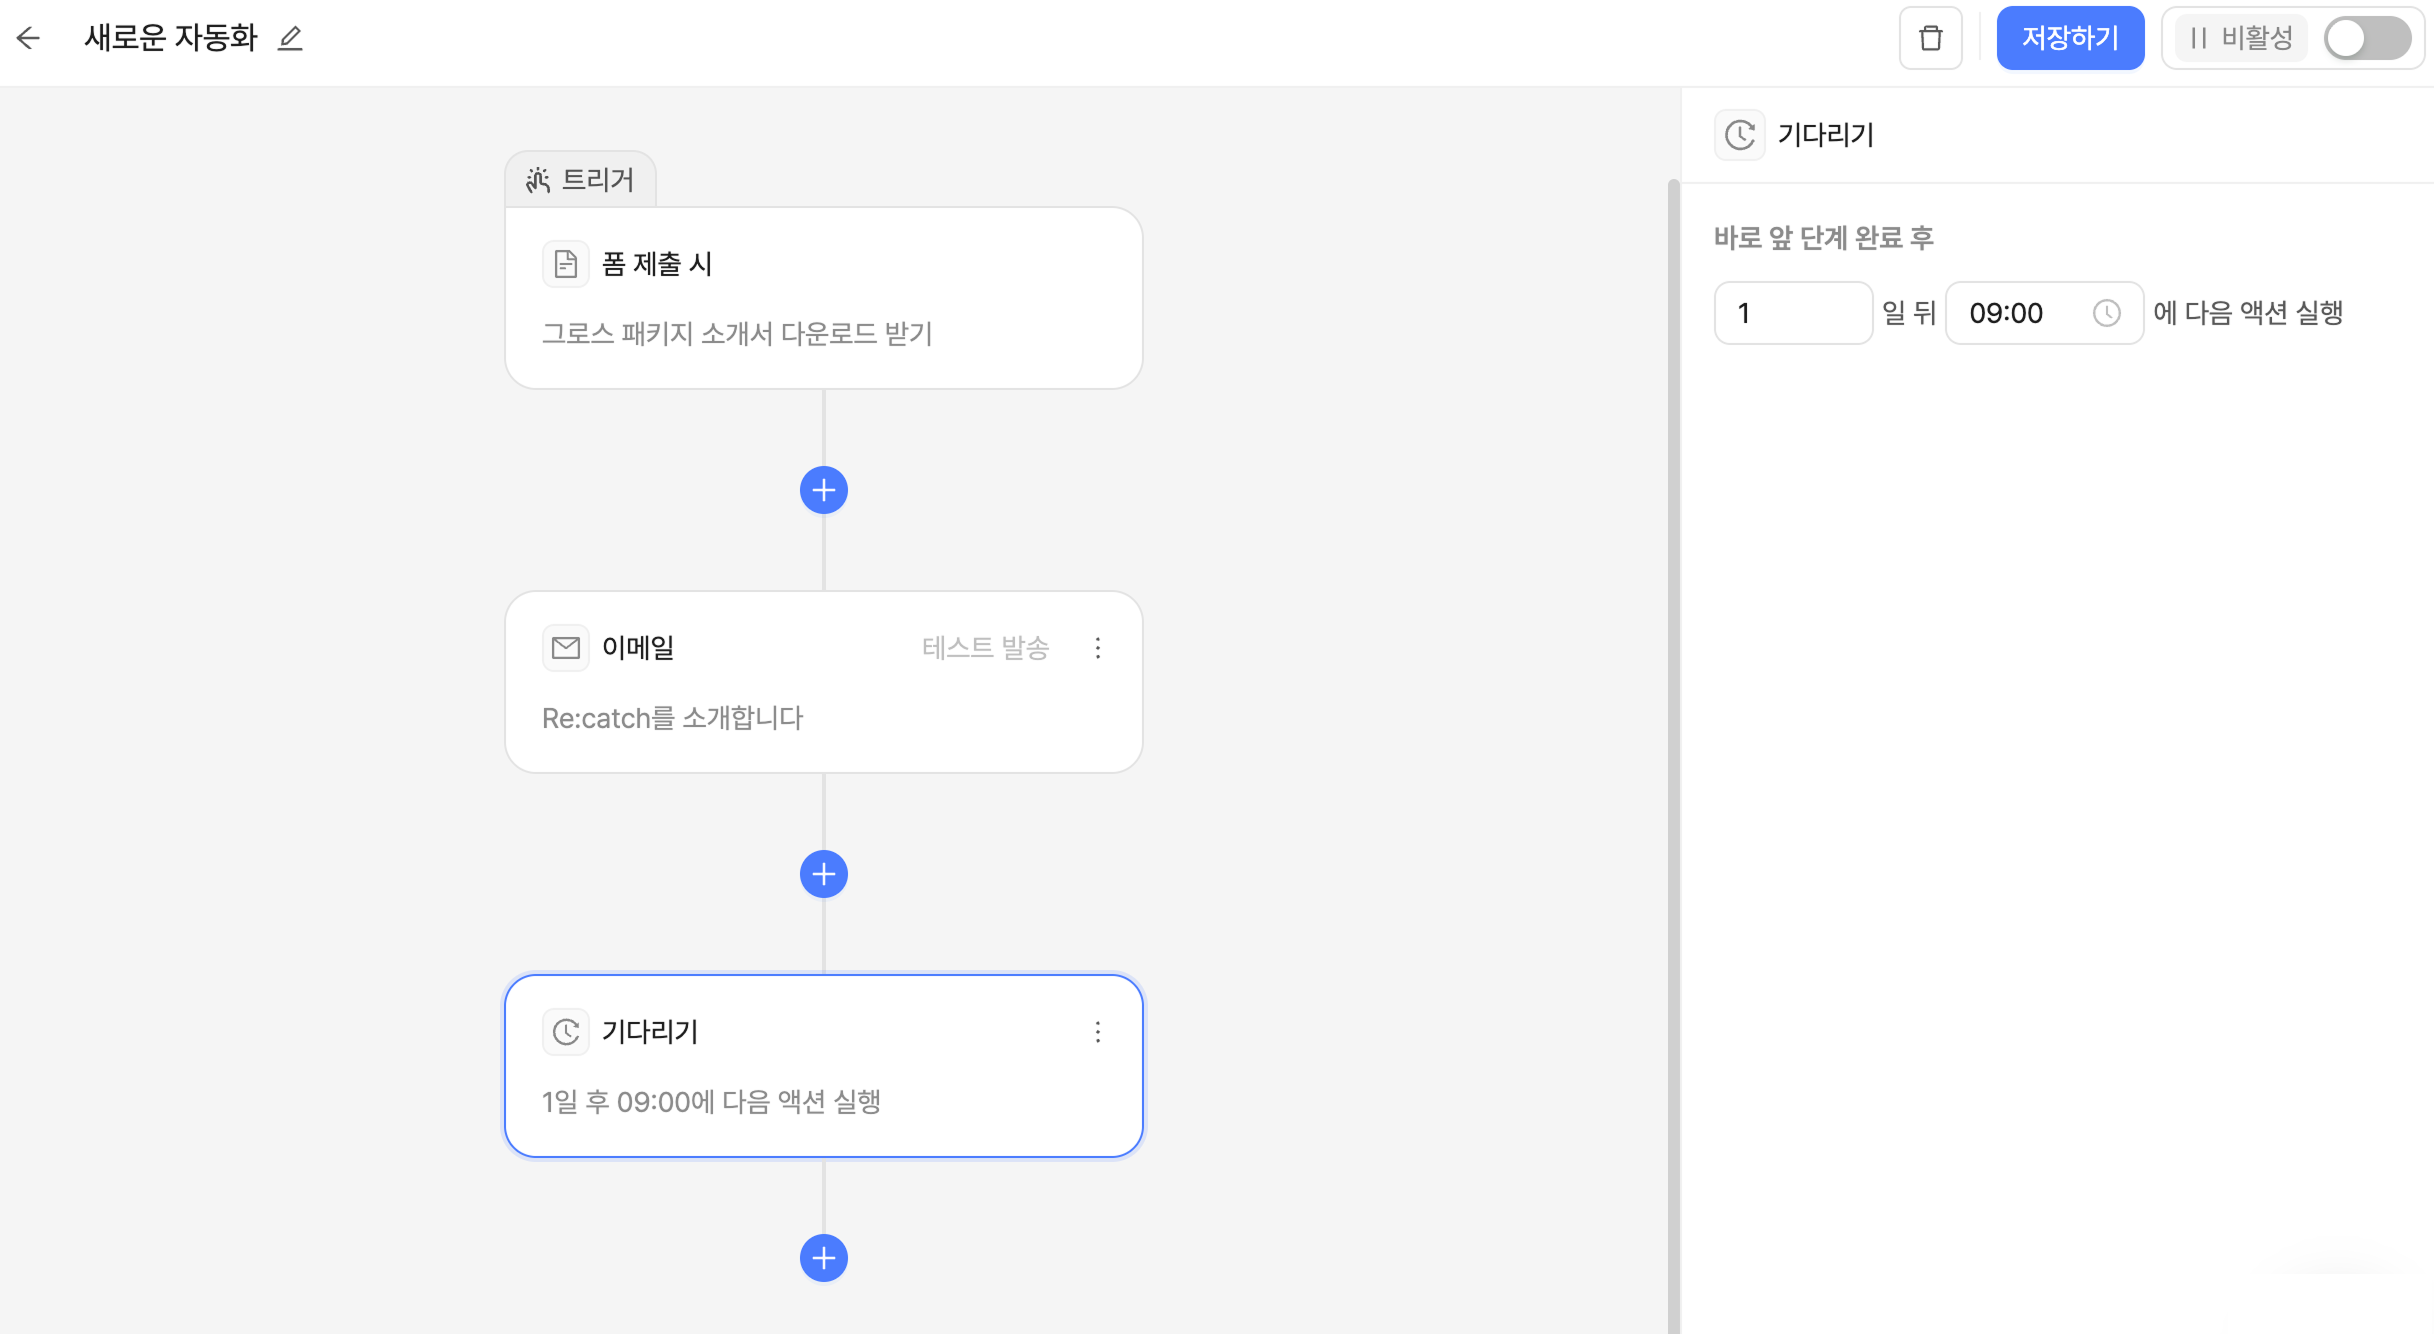Select the 기다리기 wait node card
Screen dimensions: 2434x1334
(823, 1066)
